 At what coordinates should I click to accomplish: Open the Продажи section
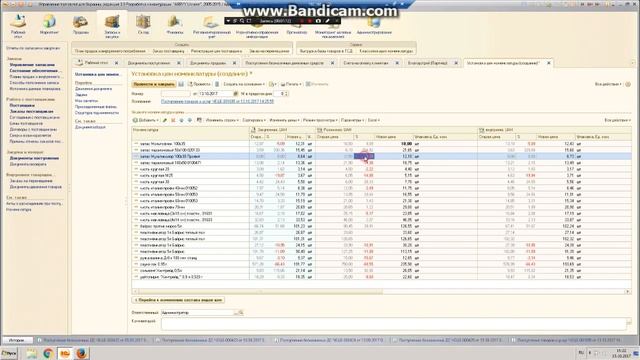80,24
